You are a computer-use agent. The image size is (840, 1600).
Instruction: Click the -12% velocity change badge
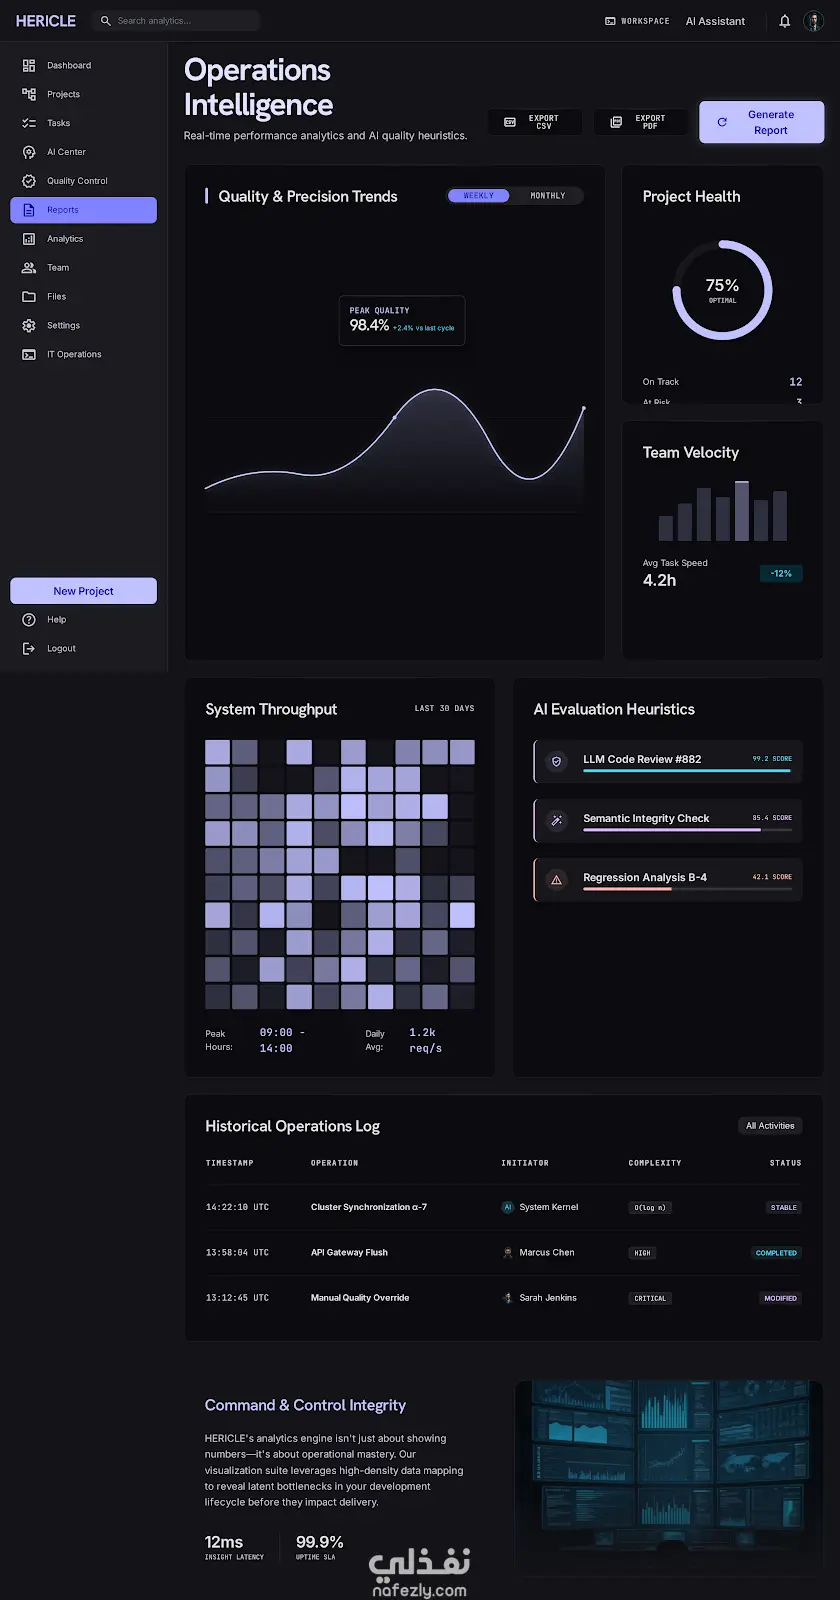(x=781, y=574)
